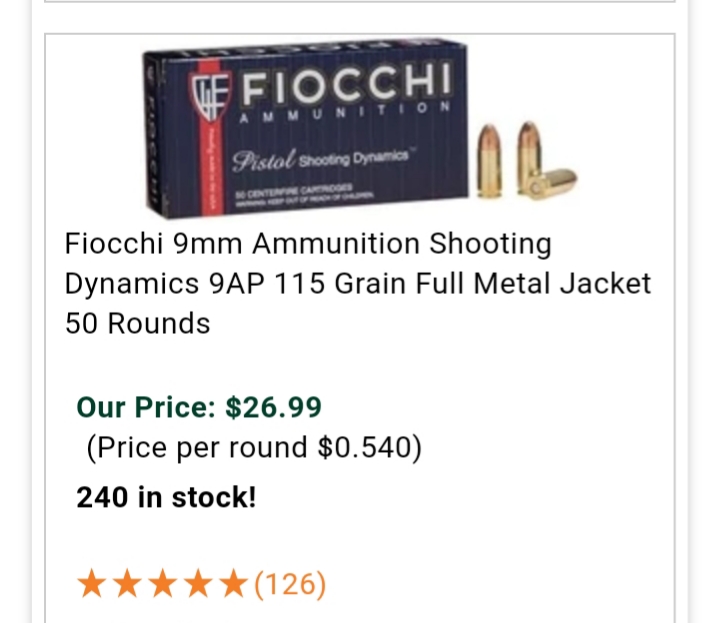Click the Pistol Shooting Dynamics label on box
Screen dimensions: 708x623
(321, 159)
